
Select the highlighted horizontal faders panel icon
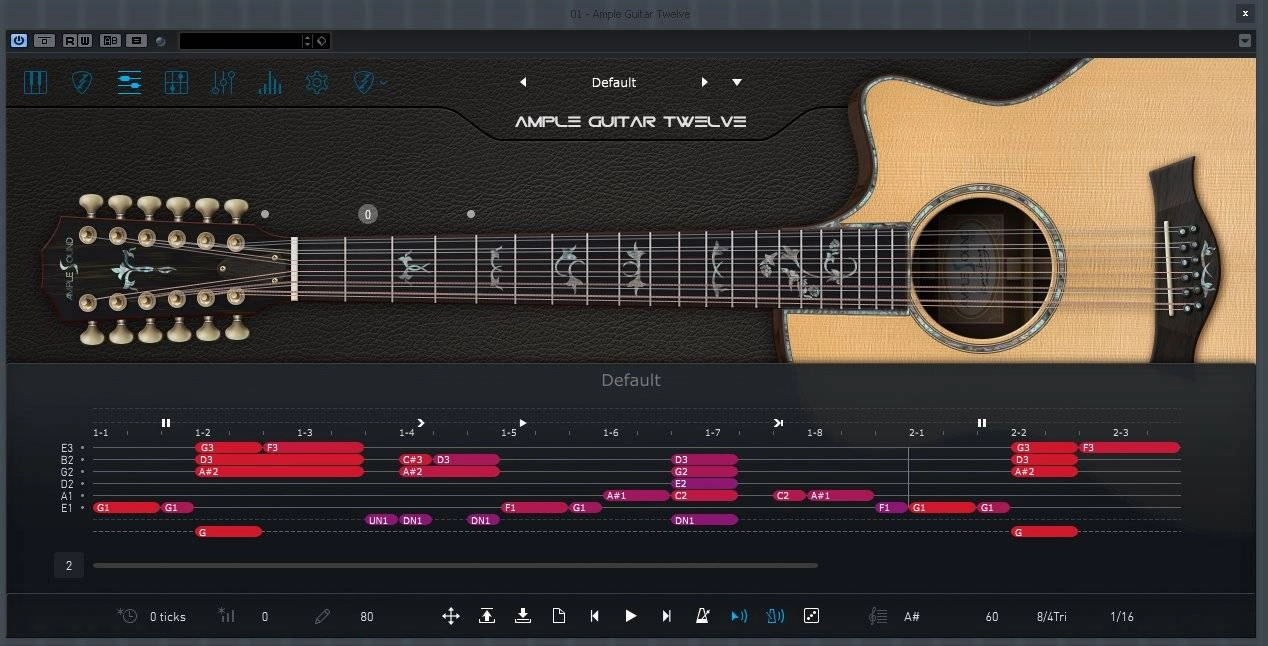pos(129,82)
